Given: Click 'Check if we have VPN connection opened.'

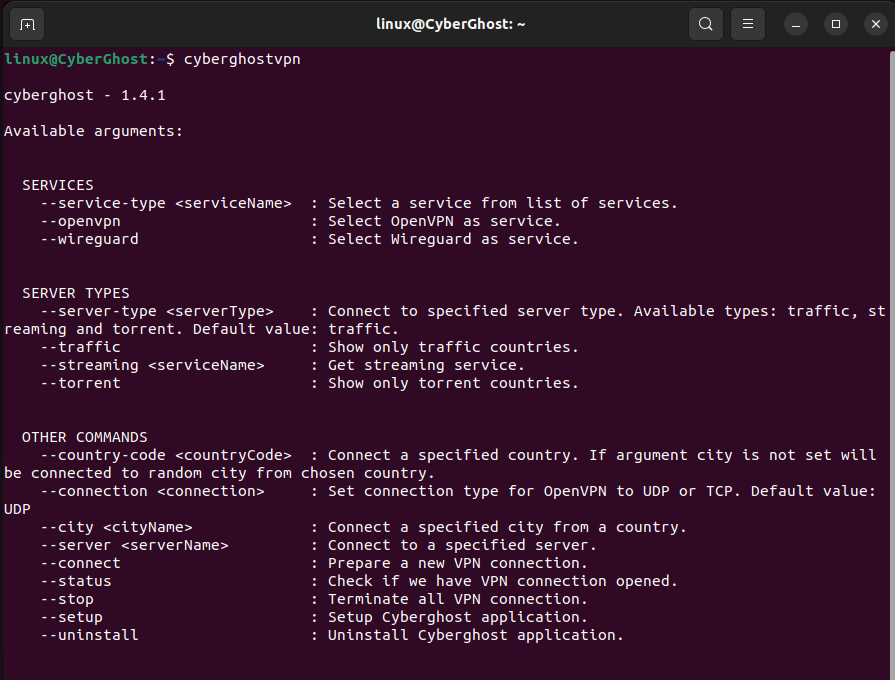Looking at the screenshot, I should coord(502,581).
